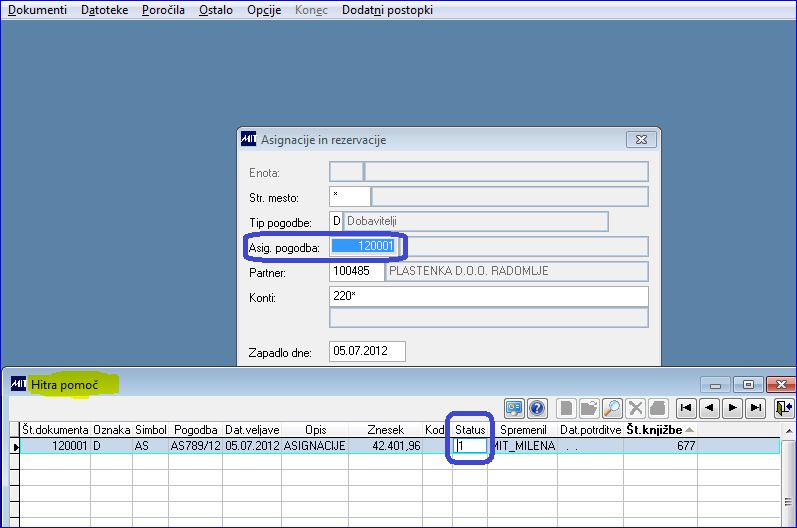This screenshot has height=528, width=797.
Task: Click the Znesek column header
Action: pyautogui.click(x=385, y=430)
